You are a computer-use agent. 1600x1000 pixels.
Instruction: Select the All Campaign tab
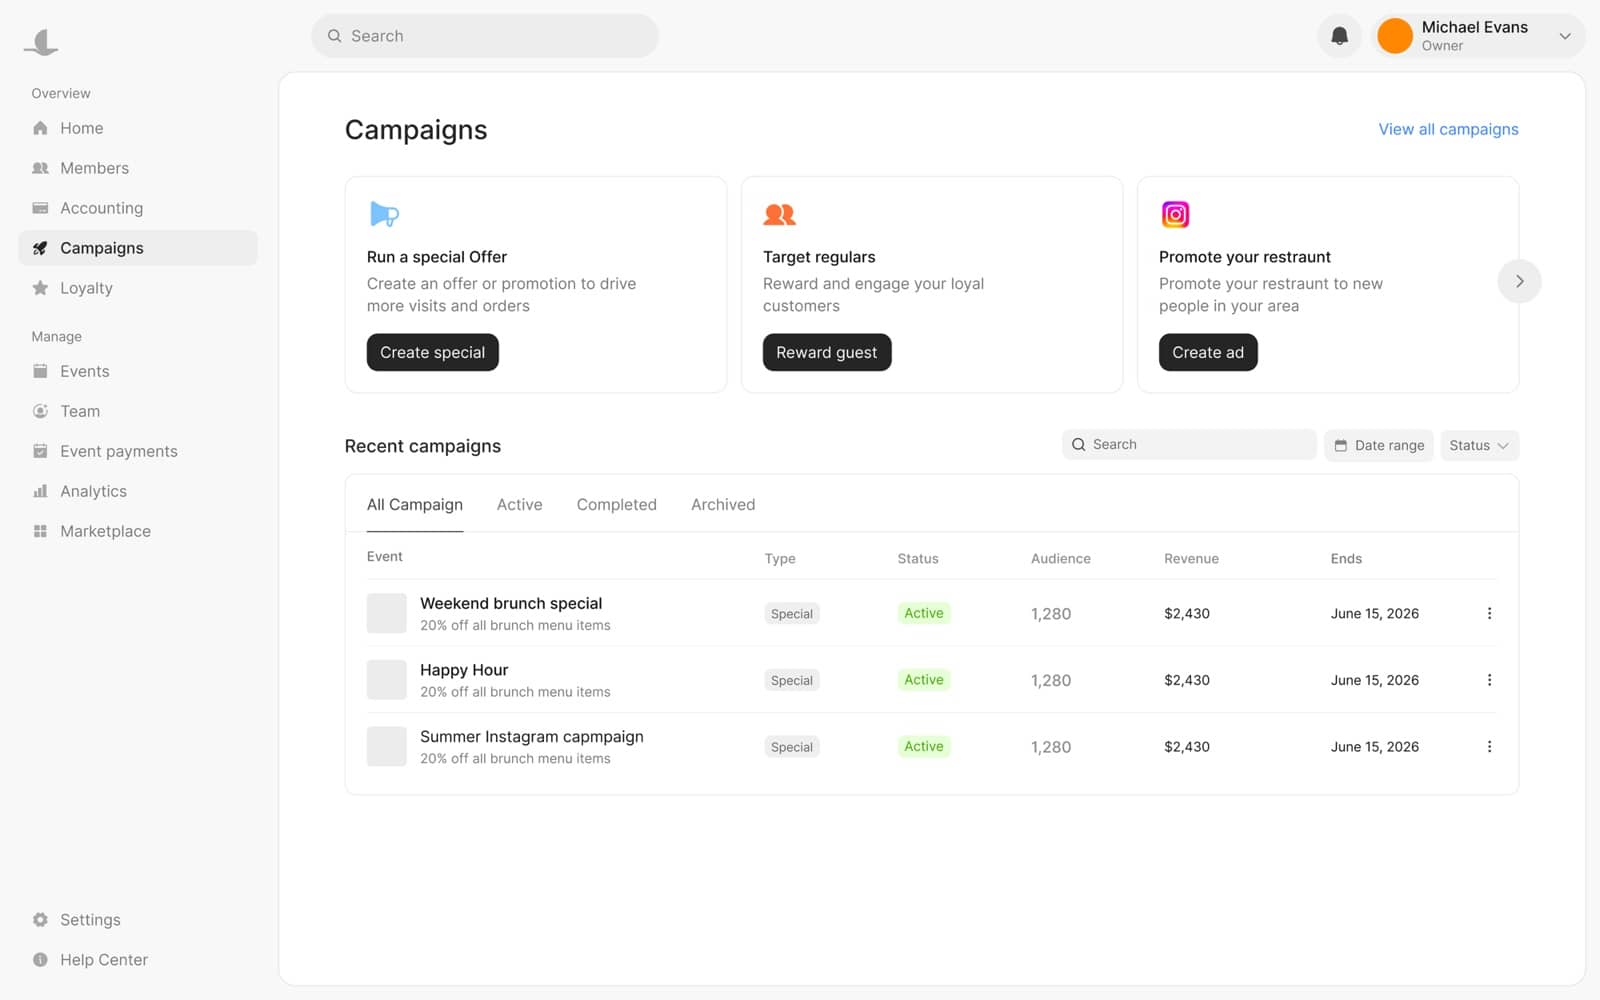[415, 505]
